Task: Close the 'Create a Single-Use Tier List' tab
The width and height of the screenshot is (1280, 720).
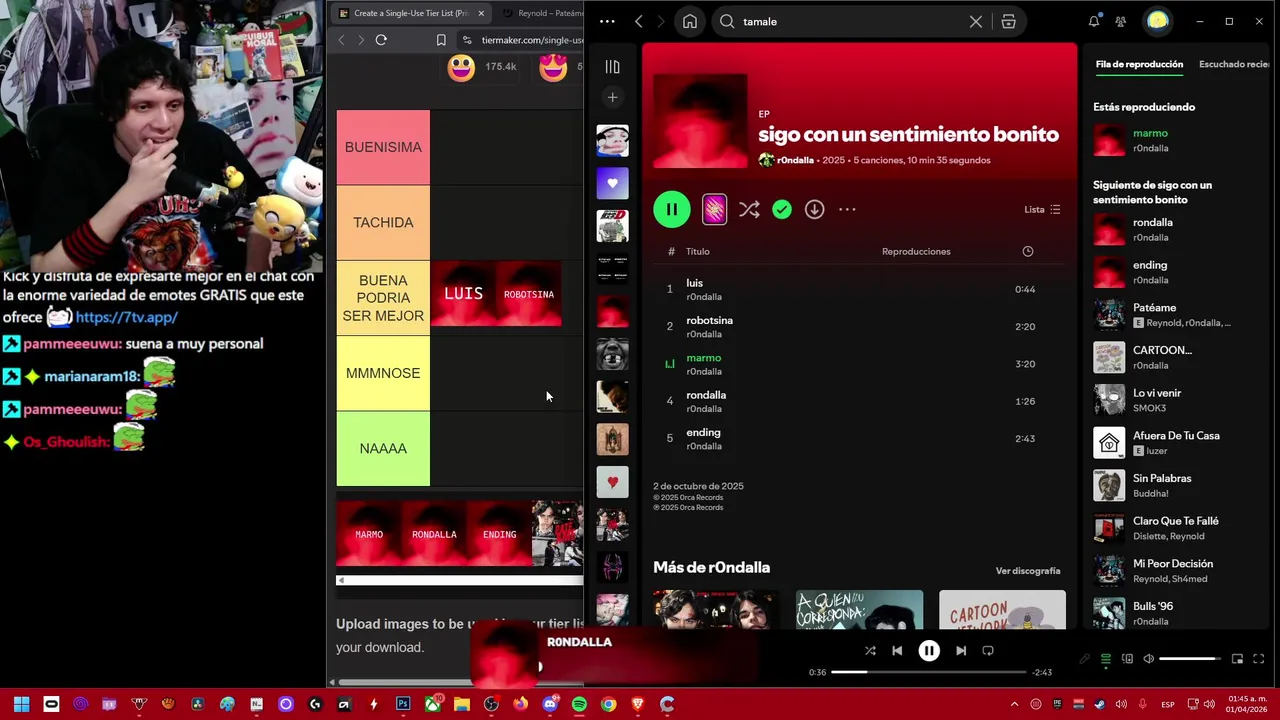Action: tap(481, 13)
